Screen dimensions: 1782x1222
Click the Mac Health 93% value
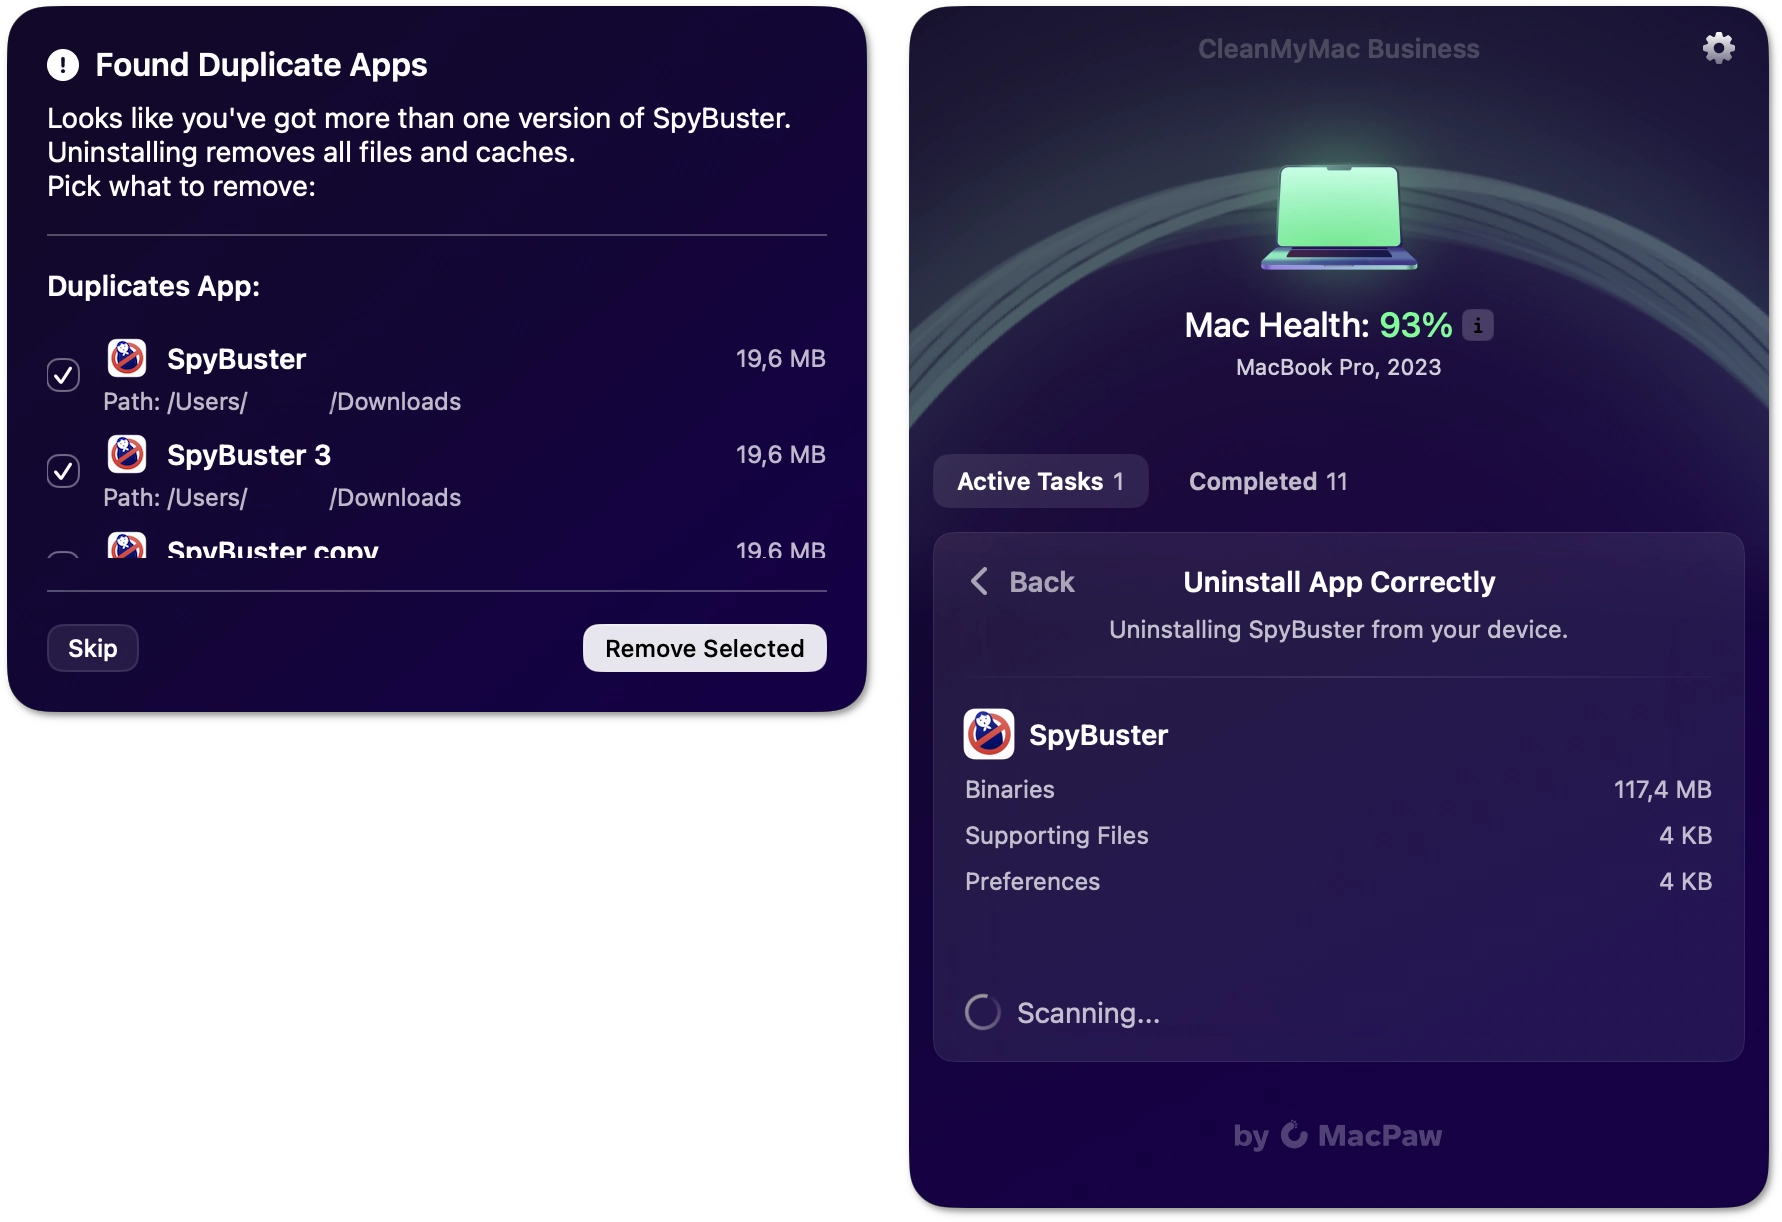tap(1415, 325)
